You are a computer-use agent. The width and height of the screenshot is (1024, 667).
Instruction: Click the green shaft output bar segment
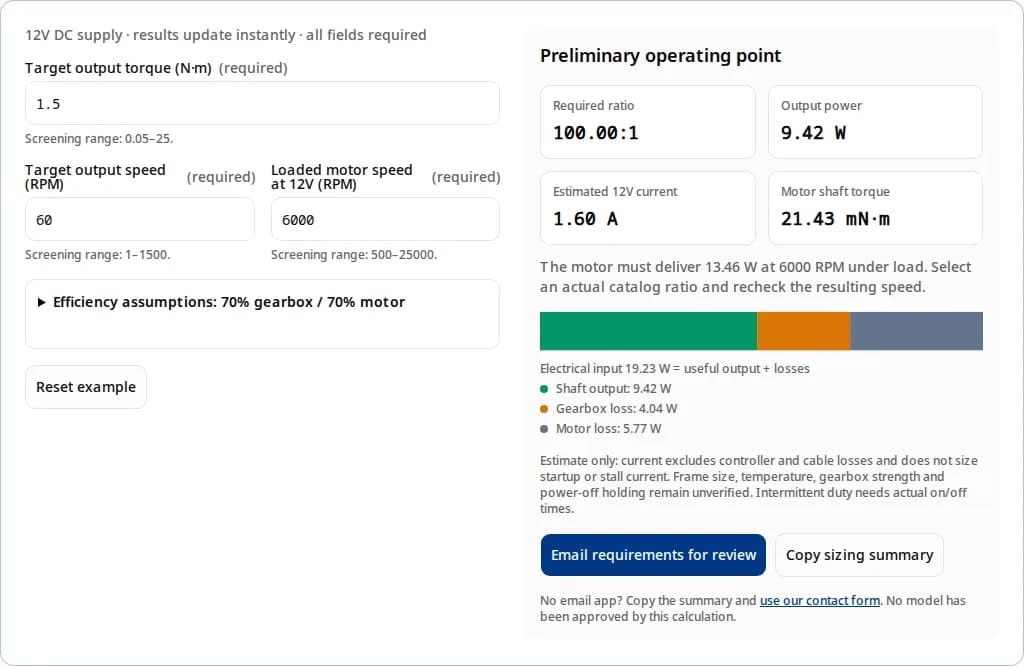pos(648,331)
